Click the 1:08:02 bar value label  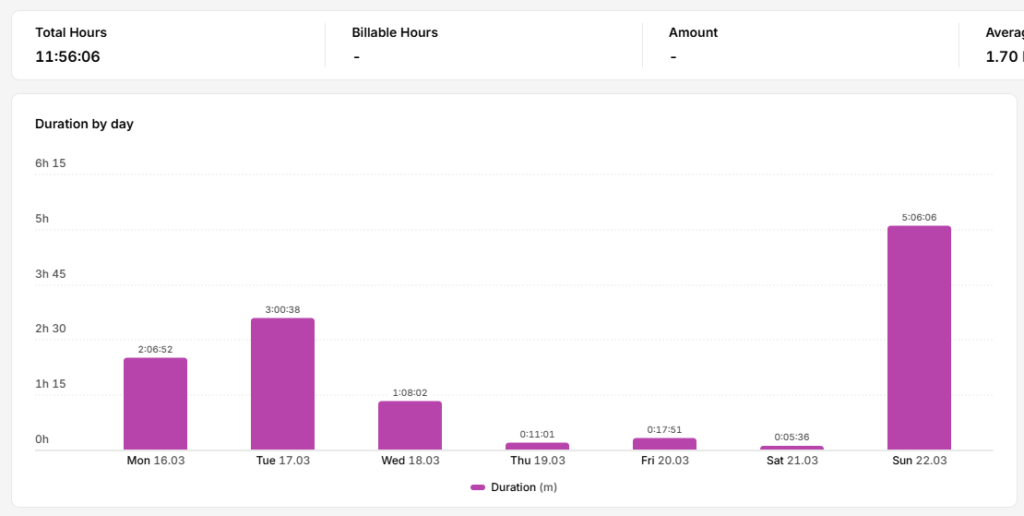point(410,393)
